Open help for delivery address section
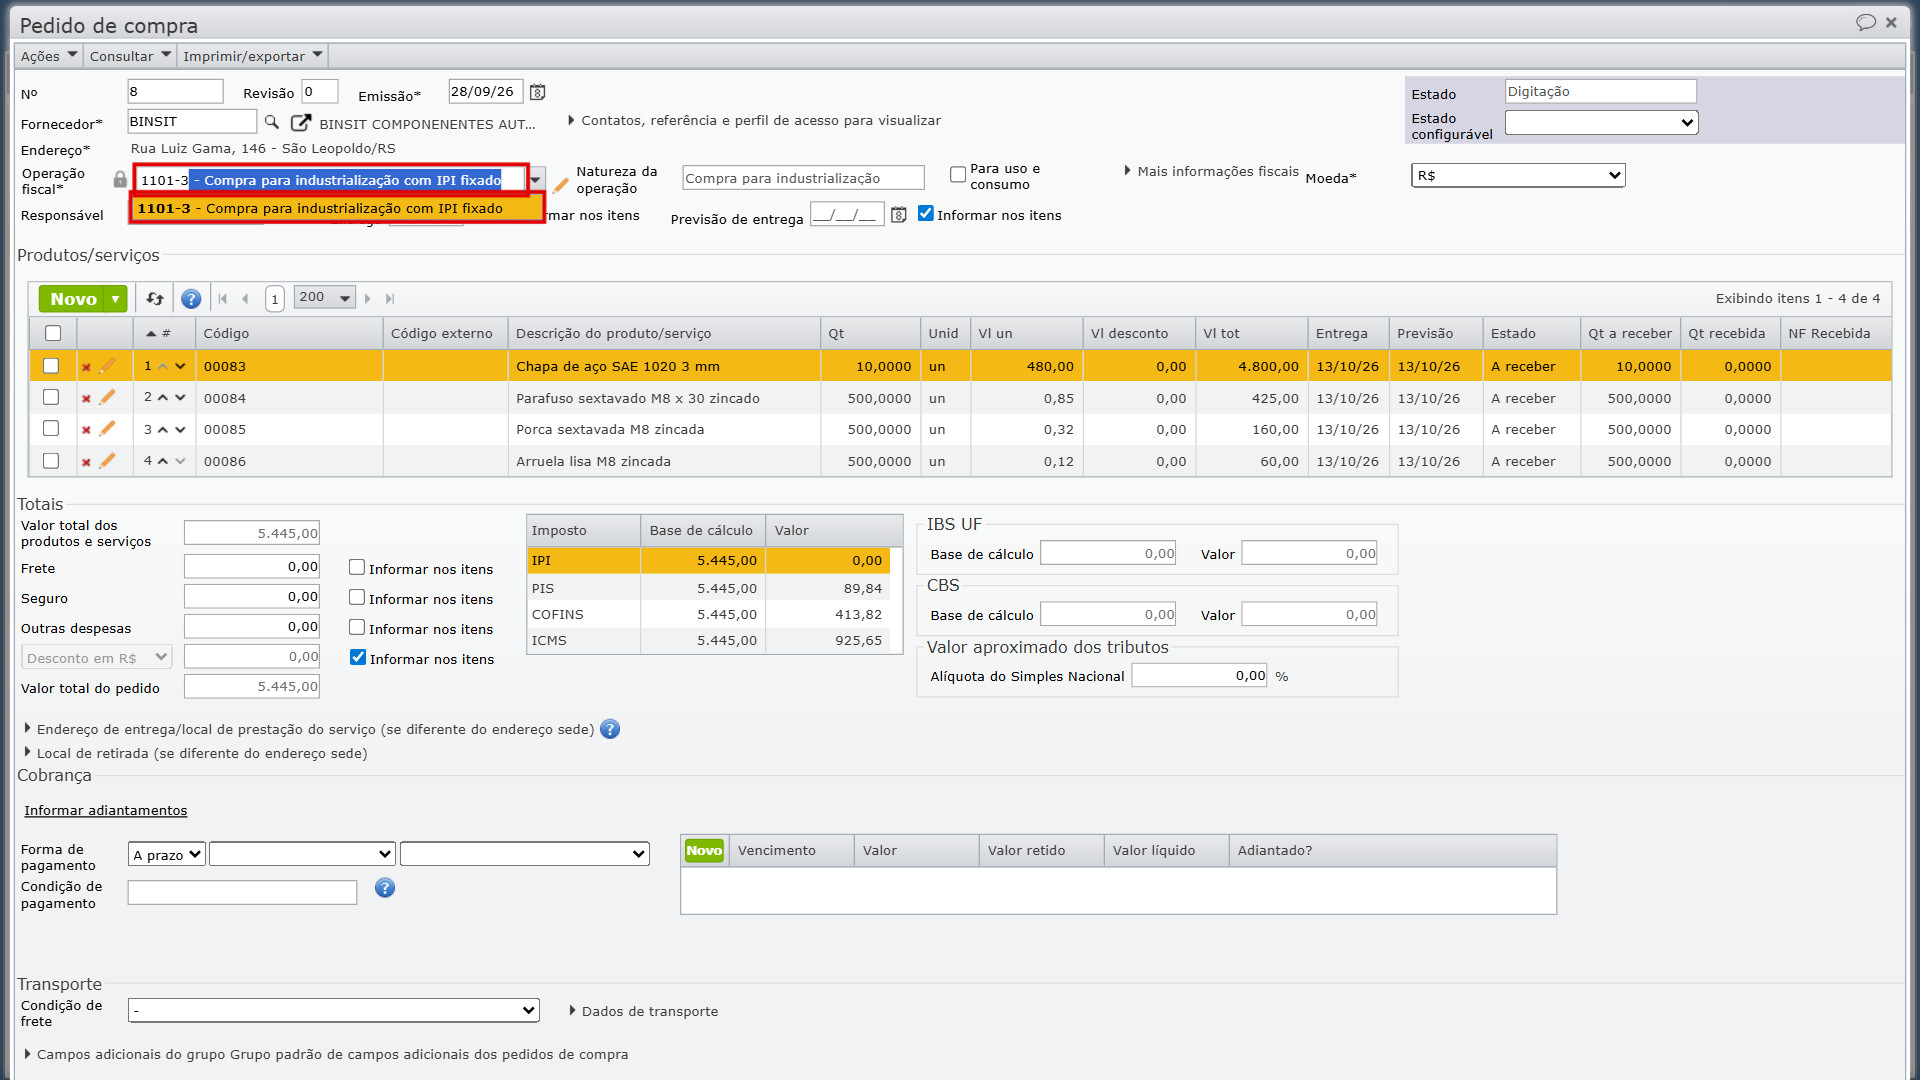The image size is (1920, 1080). coord(610,729)
